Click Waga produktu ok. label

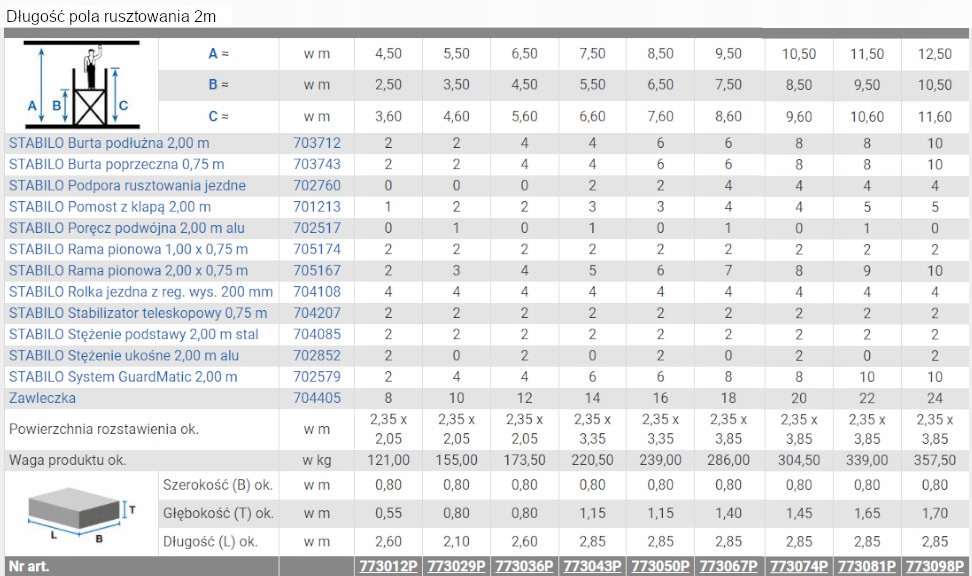(67, 460)
